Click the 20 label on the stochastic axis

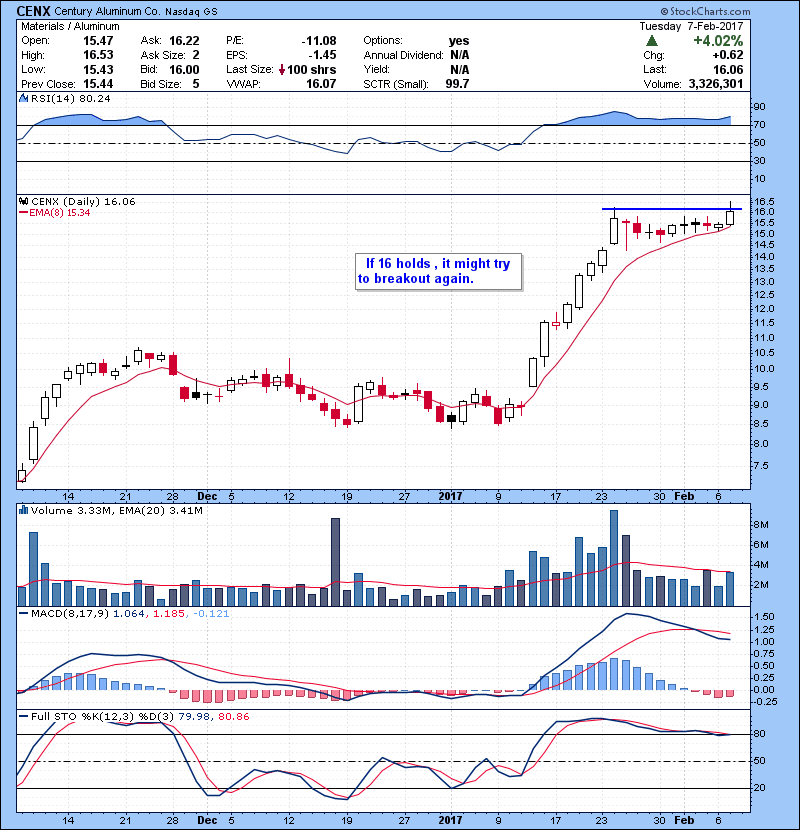click(759, 788)
